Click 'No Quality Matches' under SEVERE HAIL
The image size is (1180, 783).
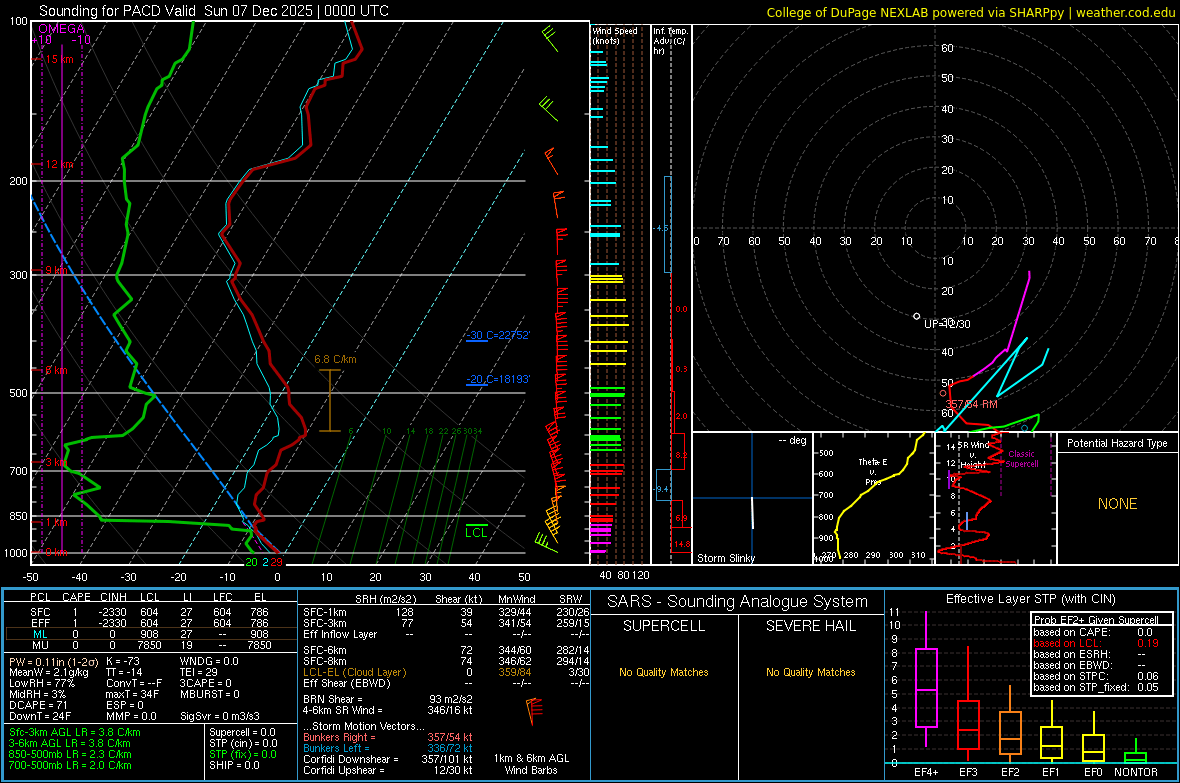(810, 672)
